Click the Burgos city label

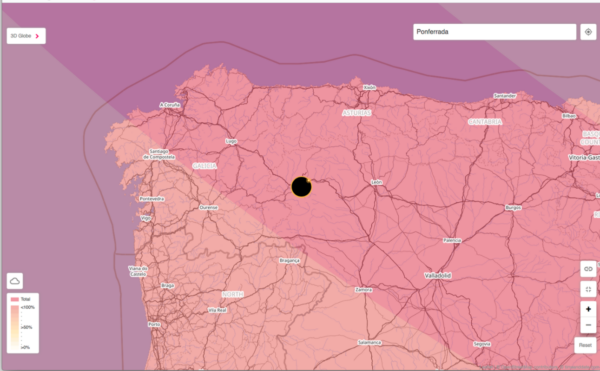click(x=513, y=208)
